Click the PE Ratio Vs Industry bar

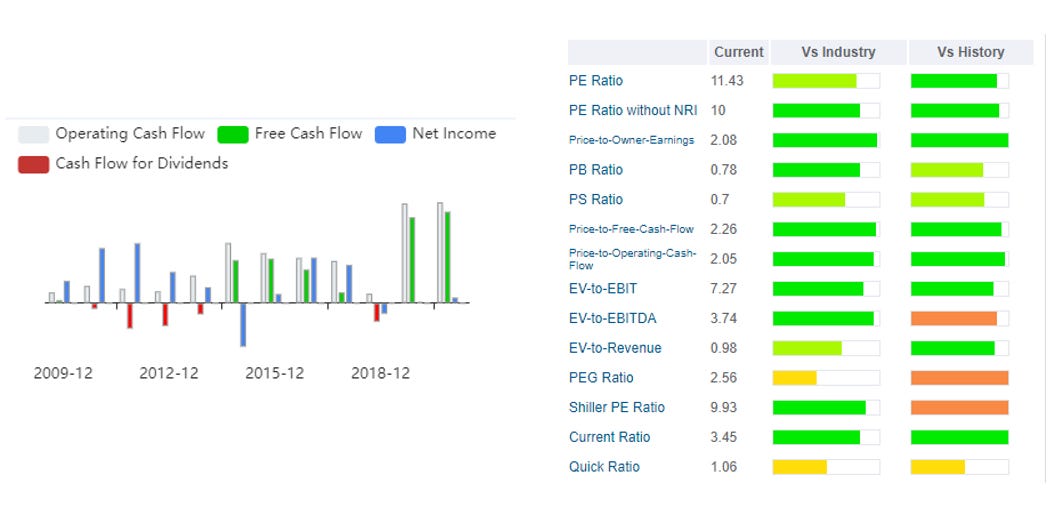[826, 81]
